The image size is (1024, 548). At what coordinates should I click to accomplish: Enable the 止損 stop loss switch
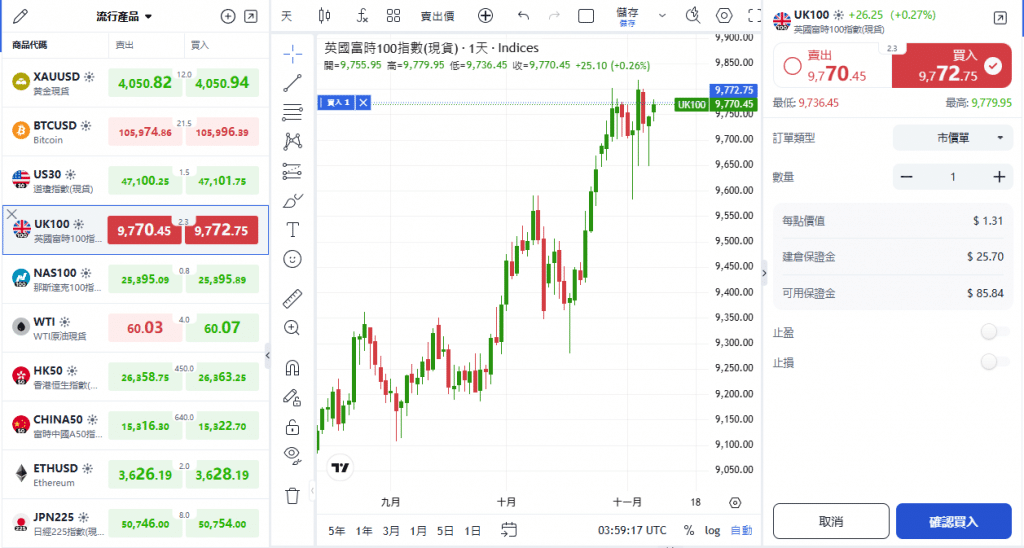pos(995,361)
